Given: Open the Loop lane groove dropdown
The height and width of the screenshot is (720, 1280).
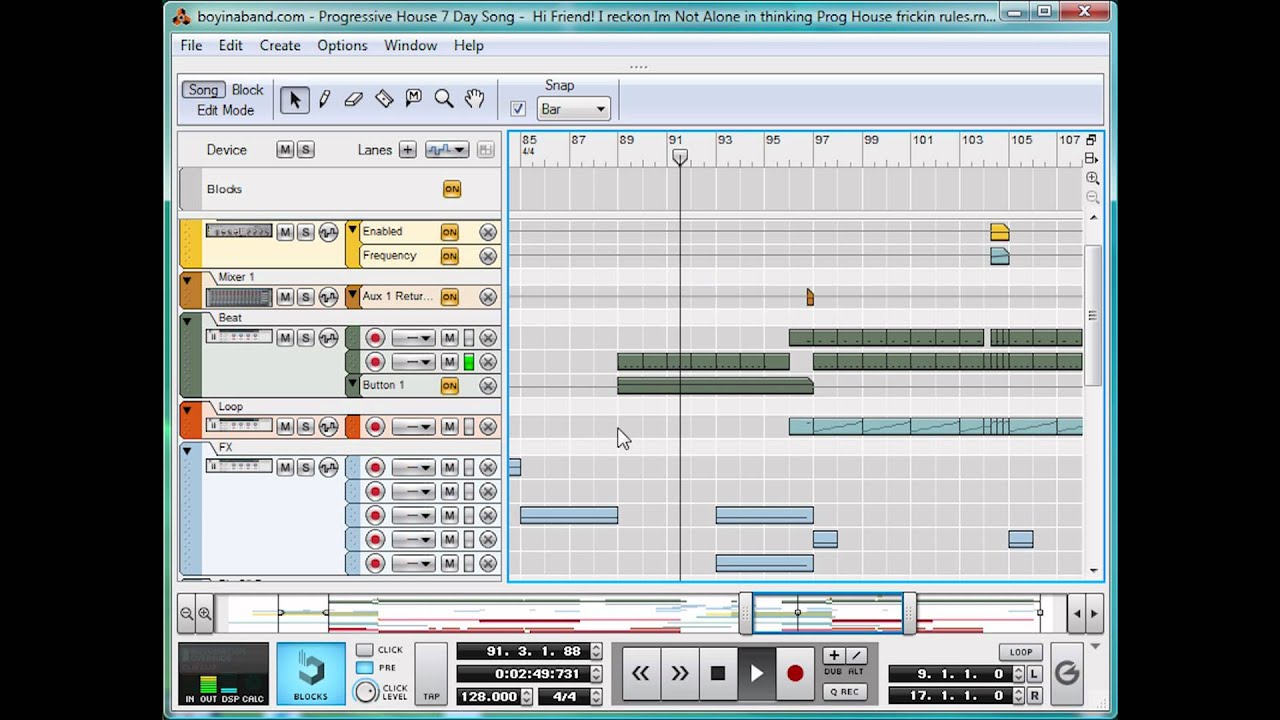Looking at the screenshot, I should [x=412, y=427].
